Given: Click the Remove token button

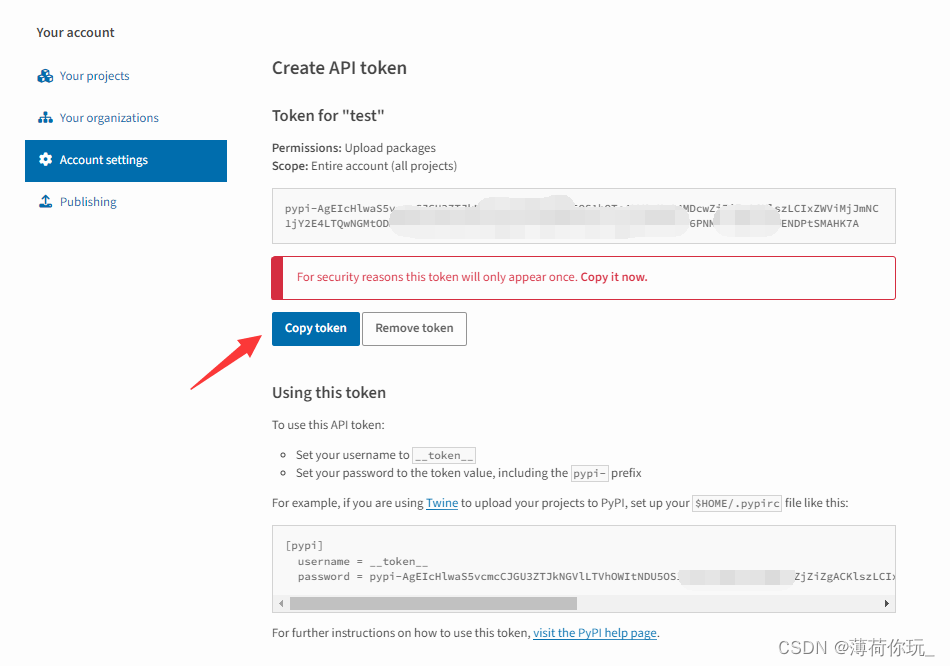Looking at the screenshot, I should pyautogui.click(x=414, y=328).
